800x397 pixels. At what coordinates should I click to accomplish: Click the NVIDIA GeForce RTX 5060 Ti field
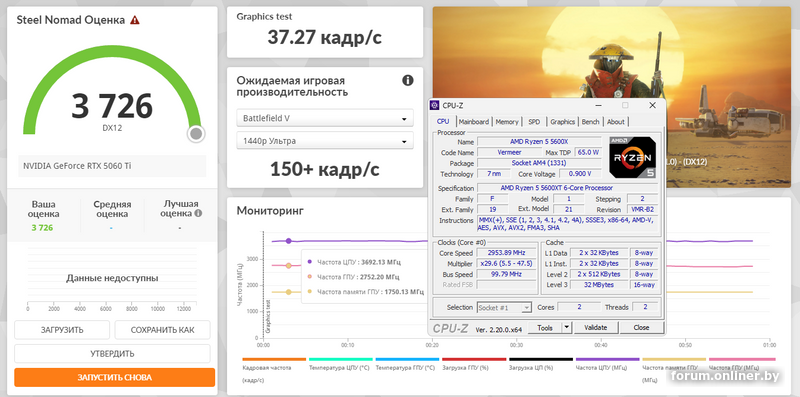click(112, 166)
